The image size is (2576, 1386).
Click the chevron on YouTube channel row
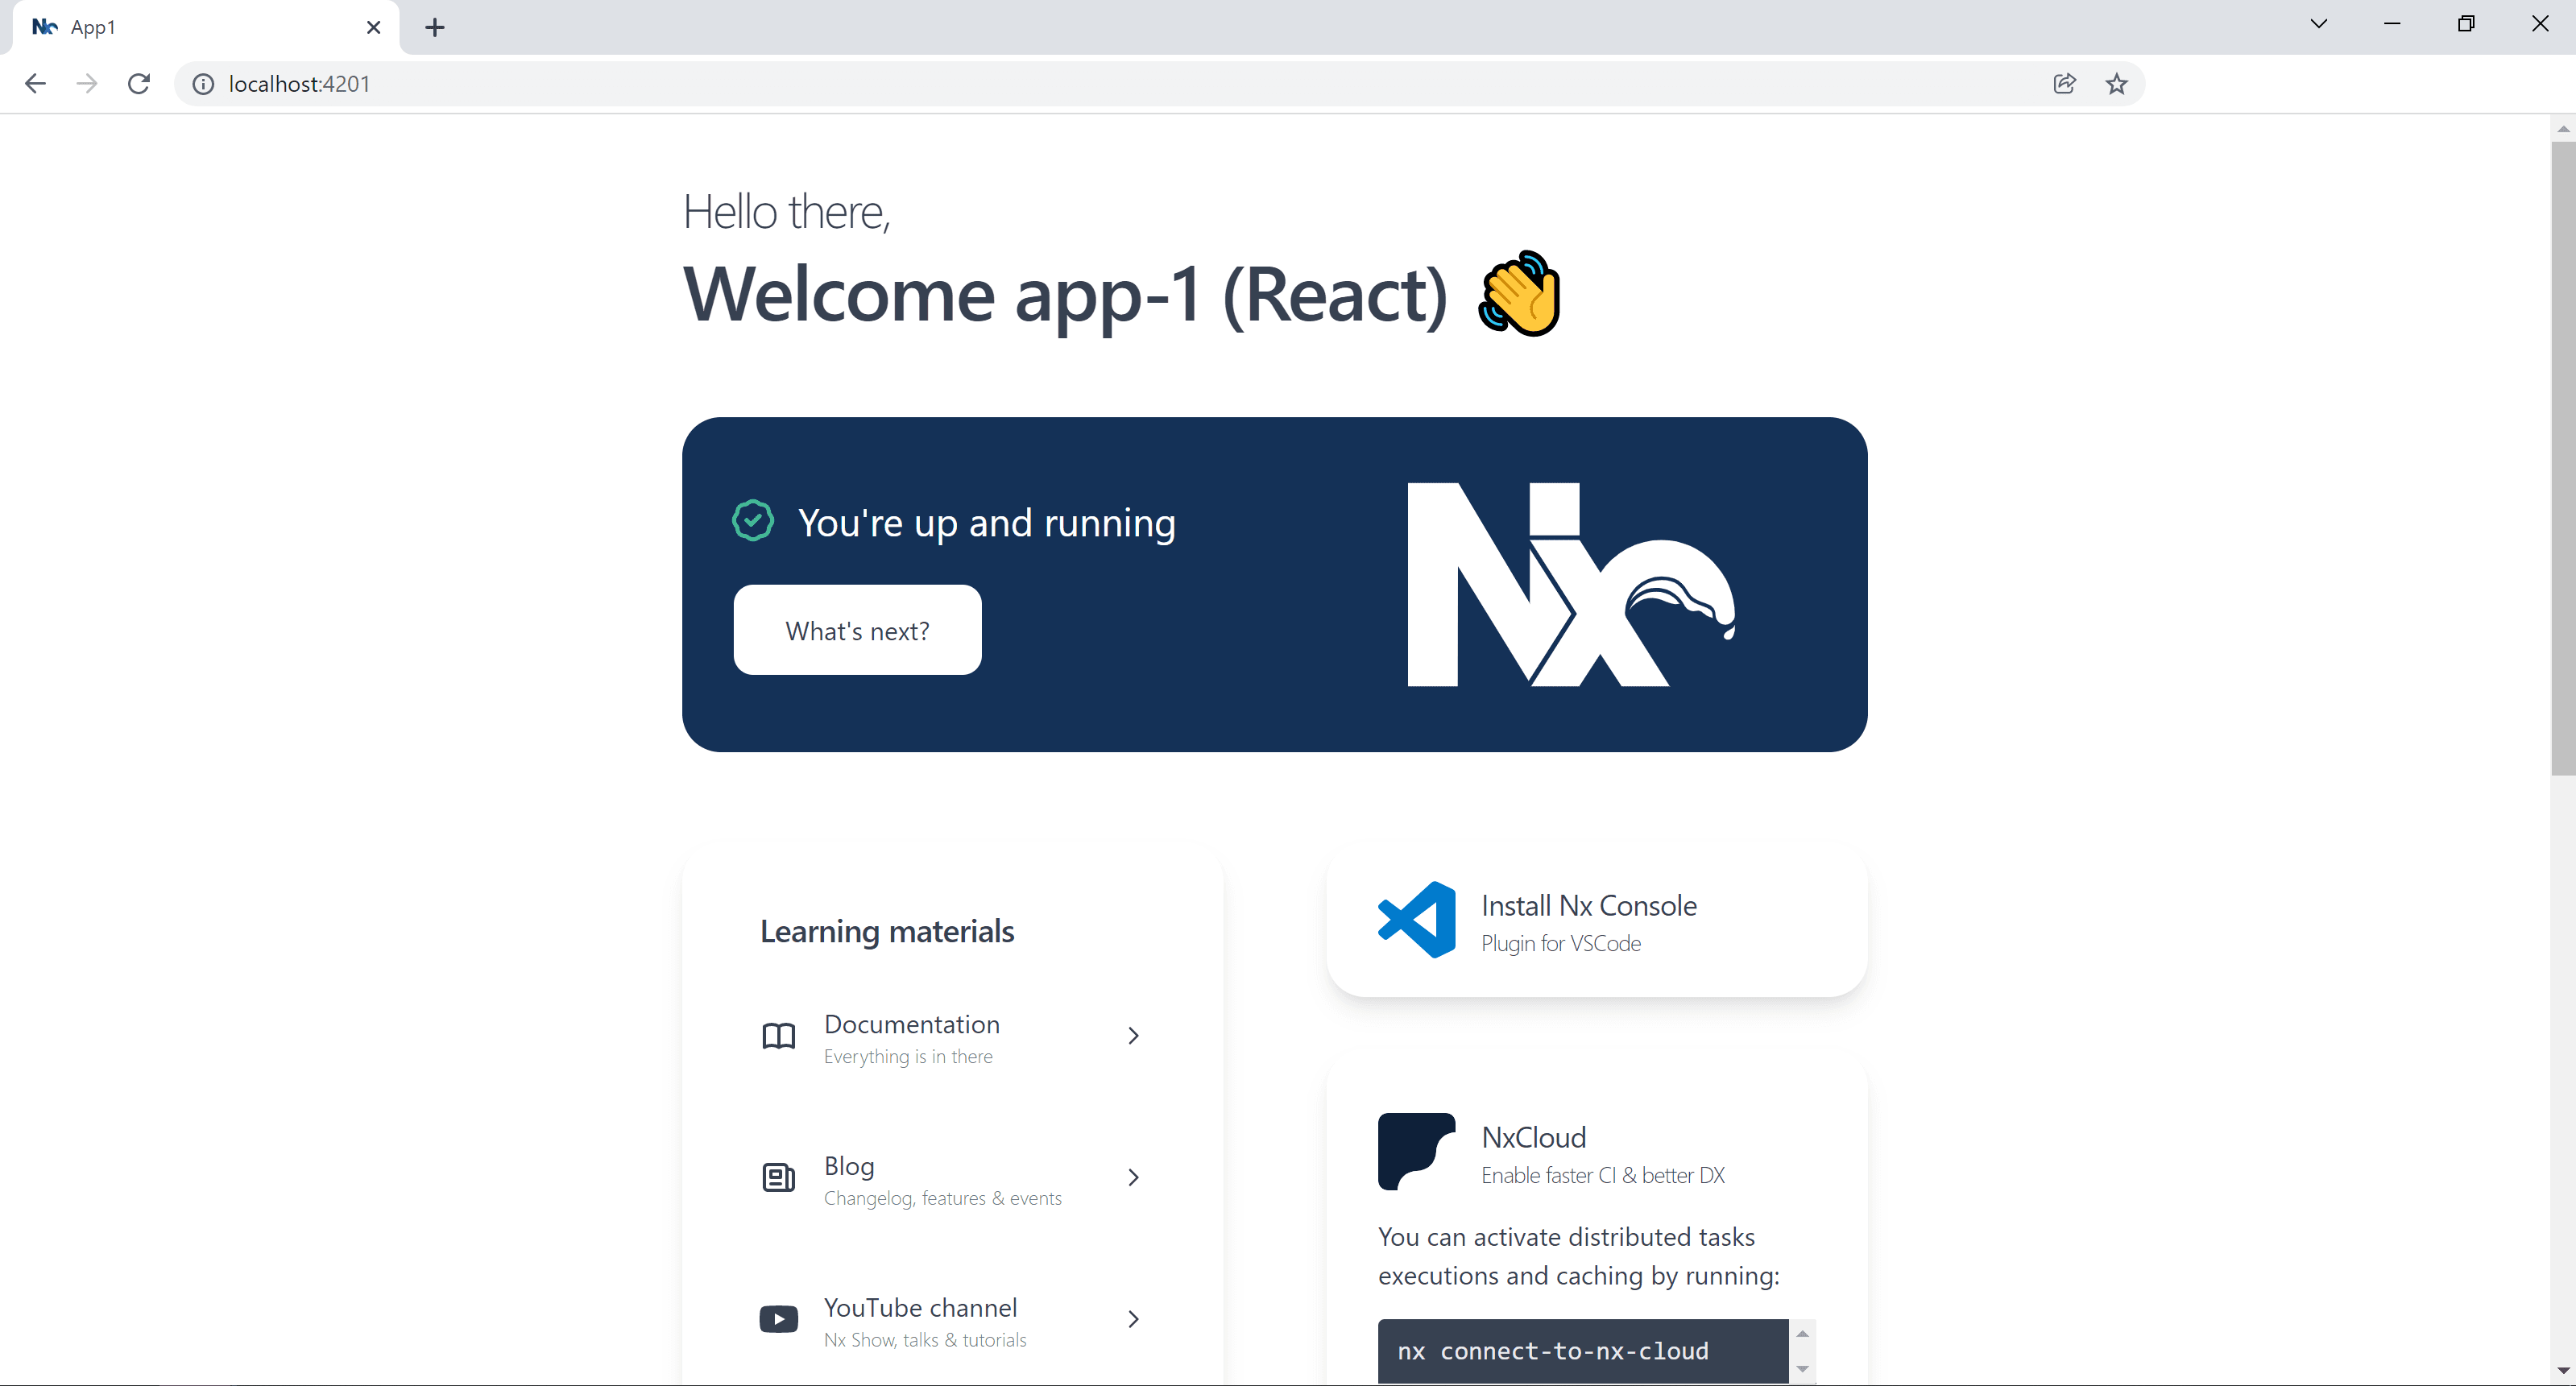tap(1133, 1320)
